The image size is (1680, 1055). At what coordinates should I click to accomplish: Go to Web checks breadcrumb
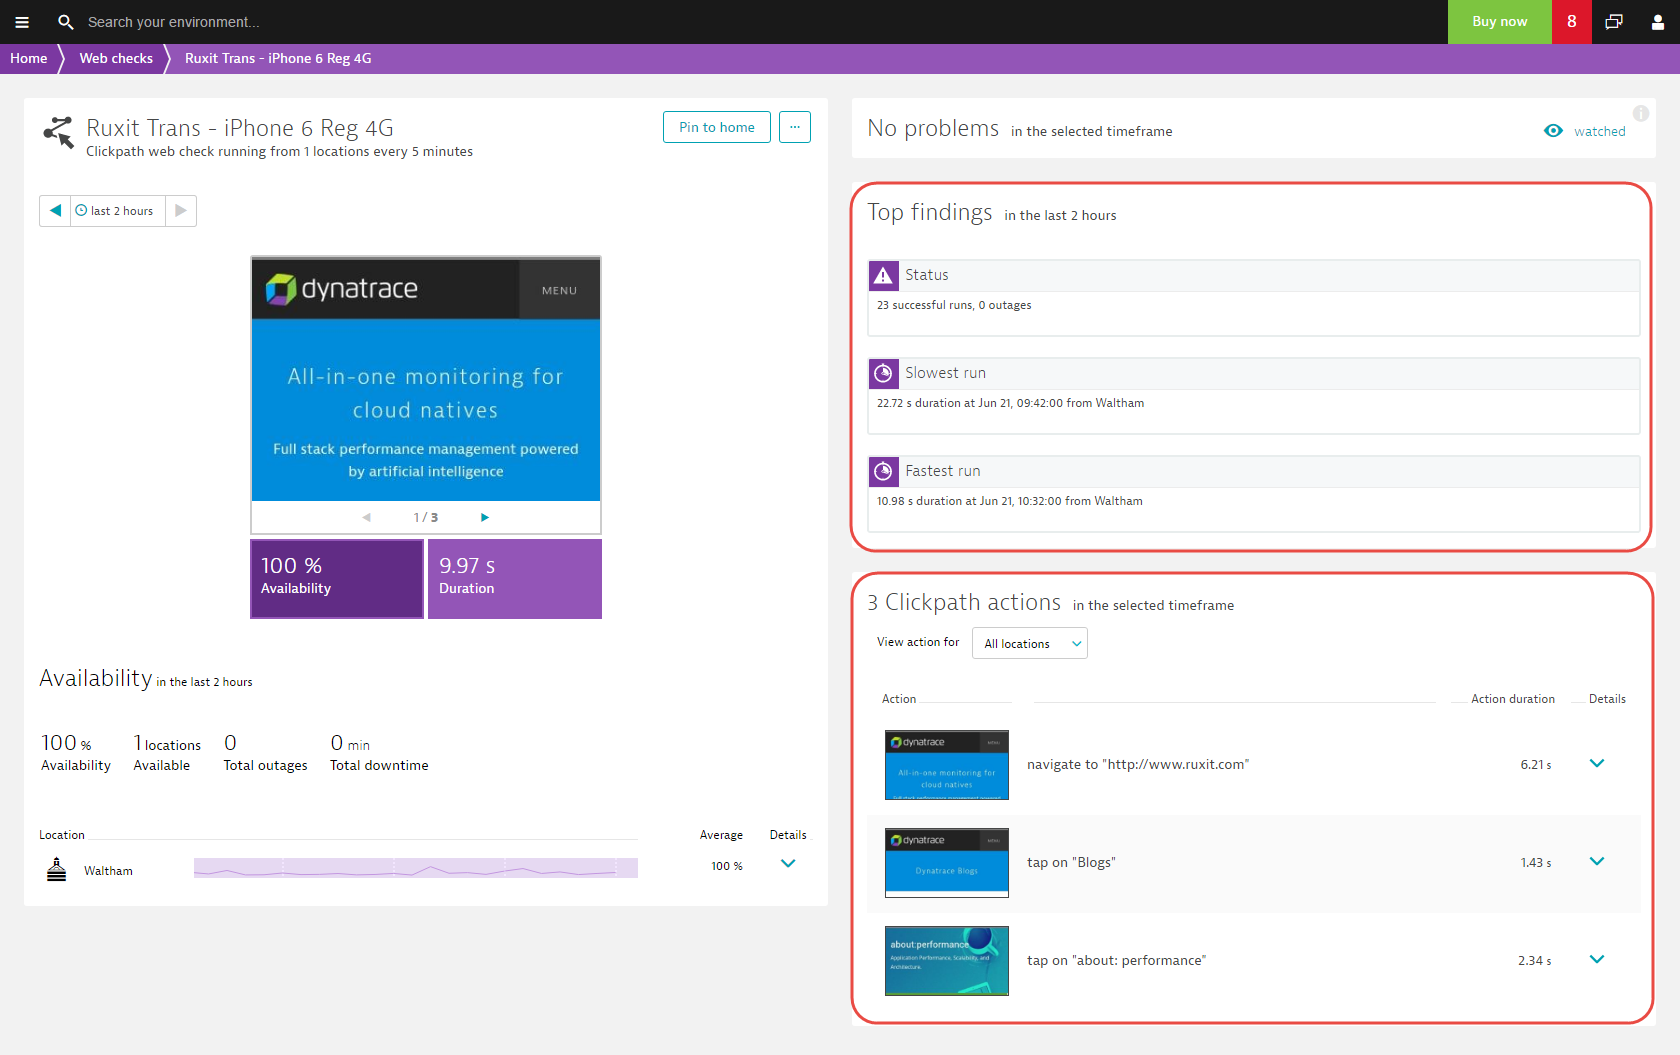tap(116, 58)
